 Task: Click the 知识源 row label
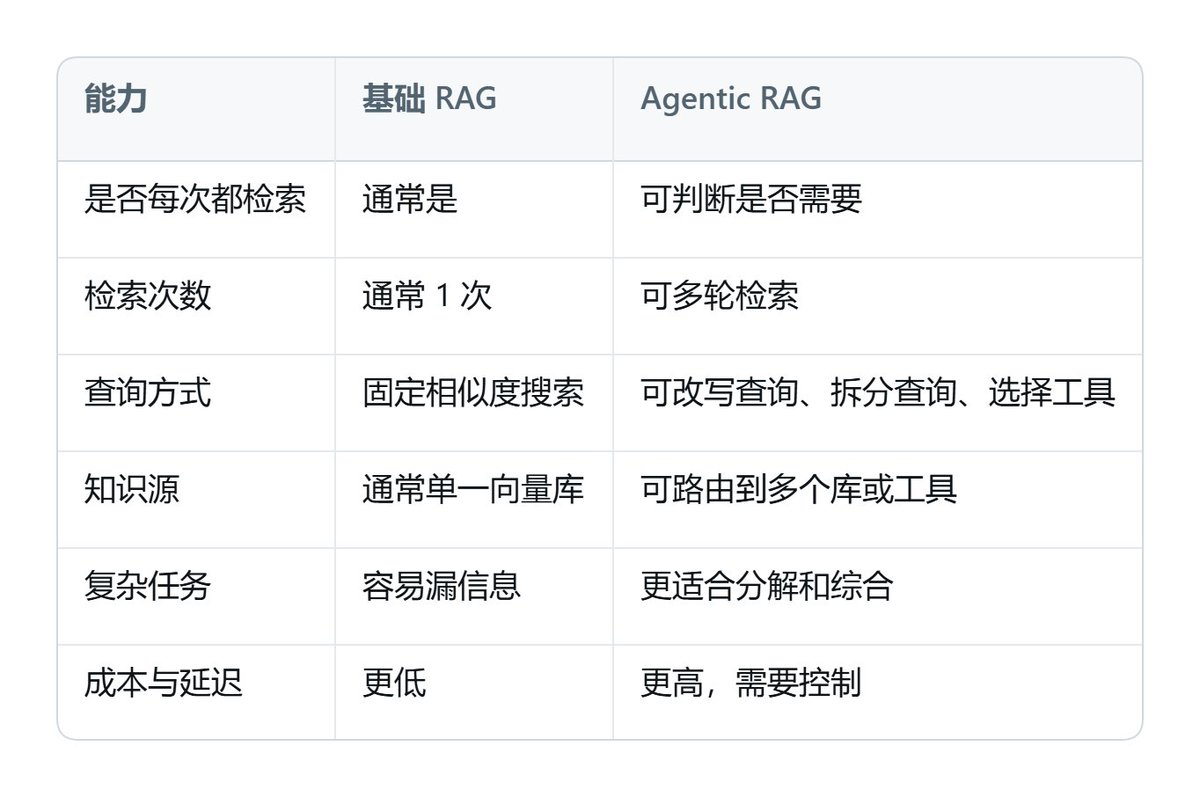132,490
